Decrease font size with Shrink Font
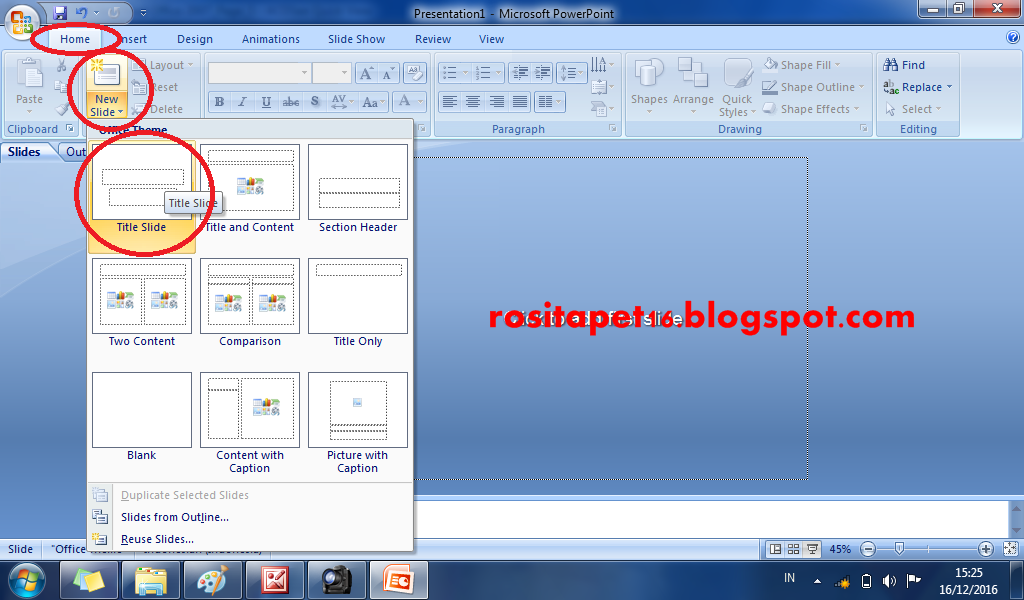1024x600 pixels. [388, 73]
